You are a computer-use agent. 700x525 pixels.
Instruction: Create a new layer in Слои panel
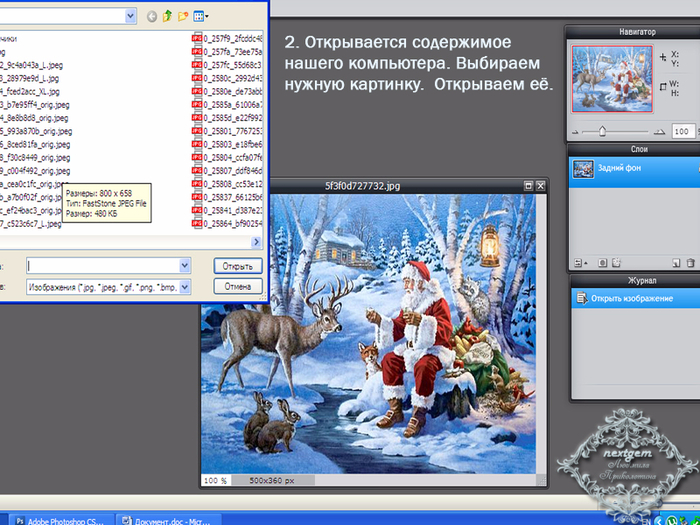click(676, 263)
